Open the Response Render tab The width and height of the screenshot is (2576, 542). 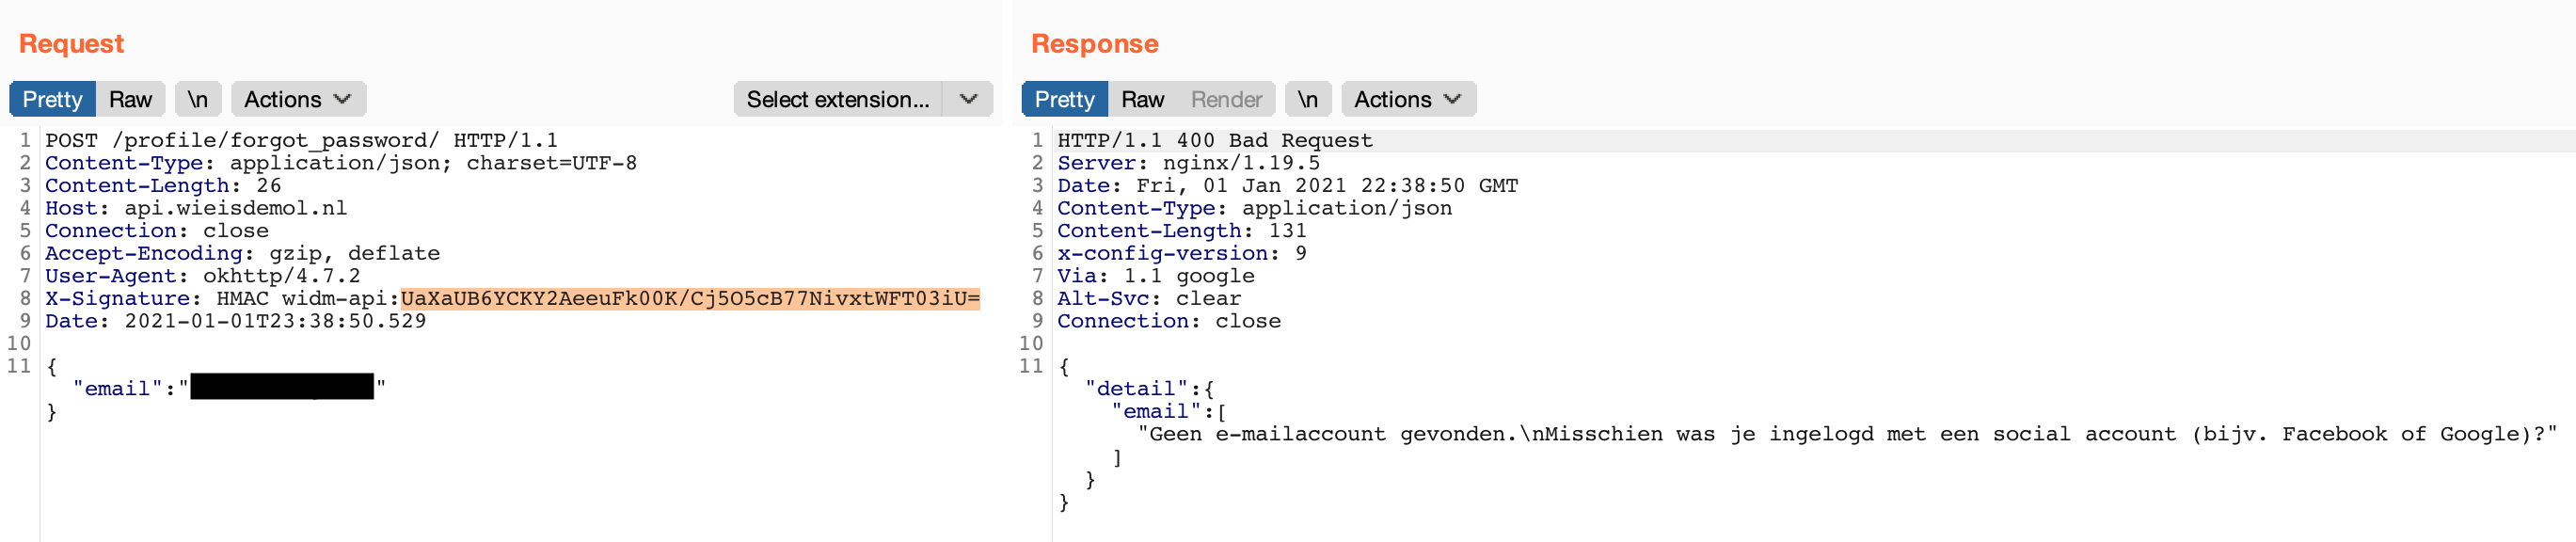pos(1226,99)
